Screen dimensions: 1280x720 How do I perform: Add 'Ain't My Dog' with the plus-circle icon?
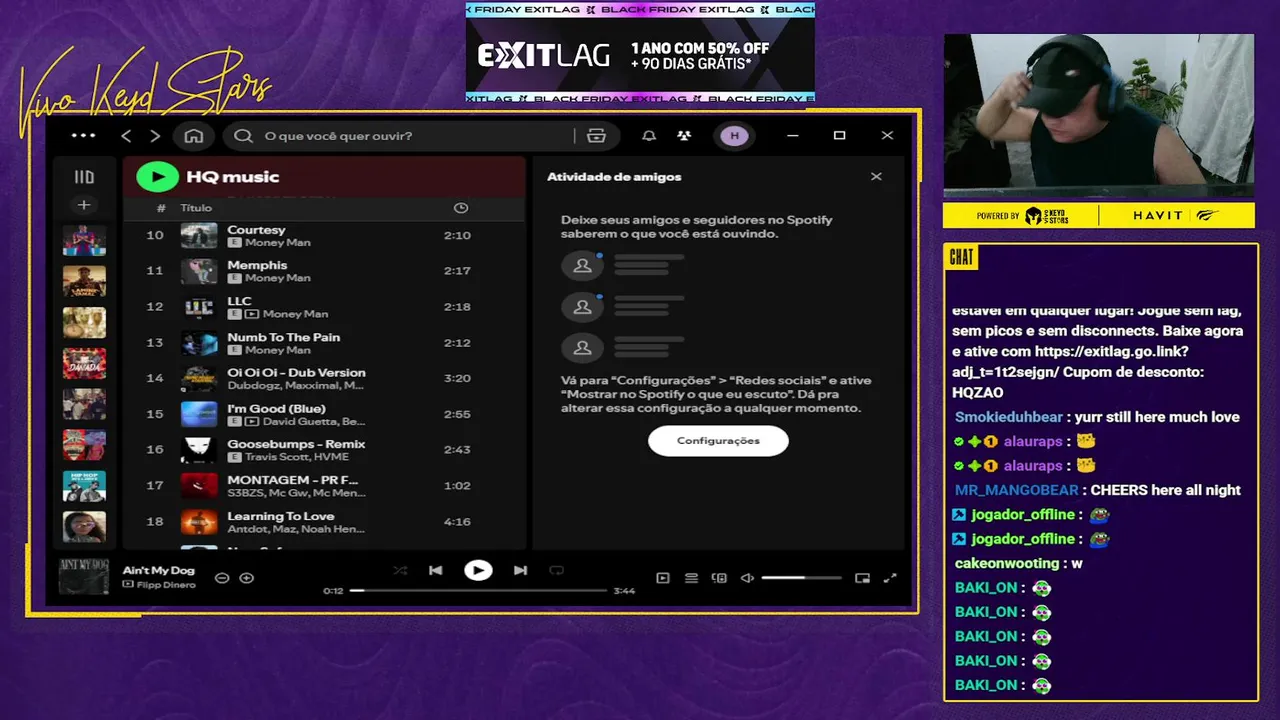click(247, 578)
